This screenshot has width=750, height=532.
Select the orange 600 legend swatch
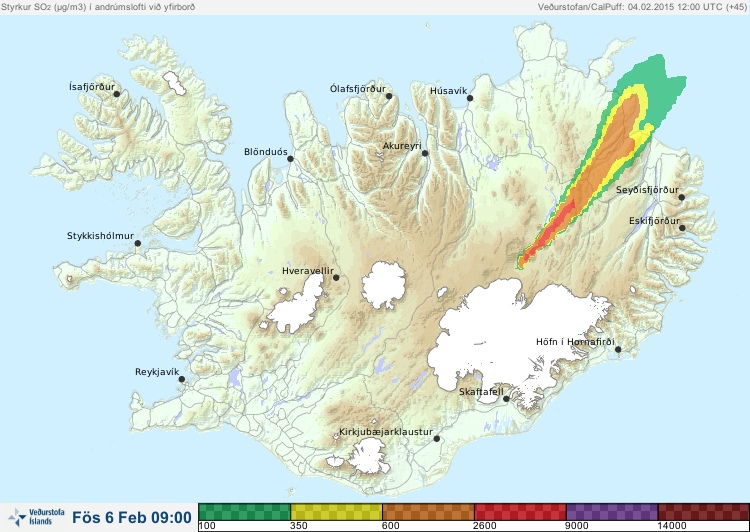(428, 512)
